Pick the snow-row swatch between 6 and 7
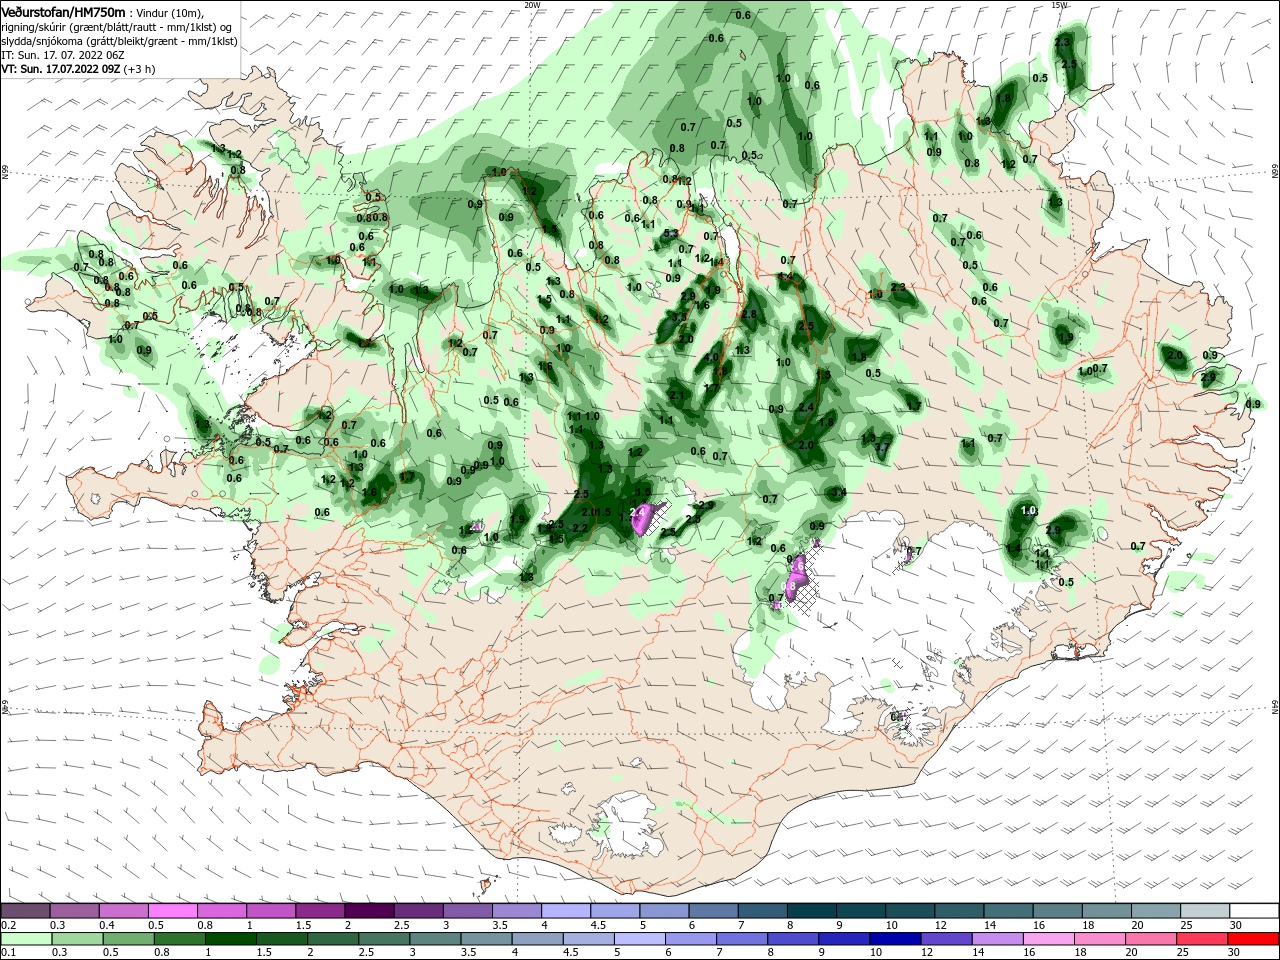Image resolution: width=1280 pixels, height=960 pixels. (x=714, y=911)
